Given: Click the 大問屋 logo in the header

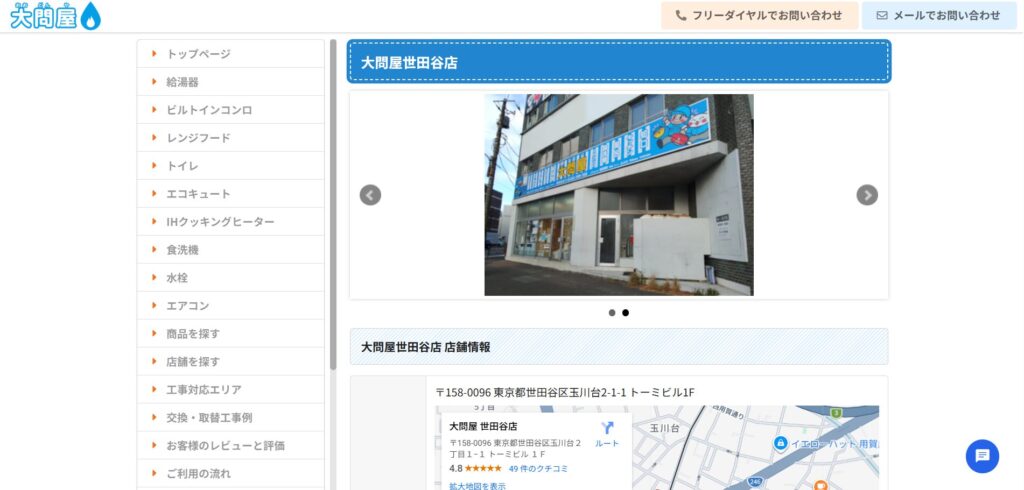Looking at the screenshot, I should [x=55, y=16].
